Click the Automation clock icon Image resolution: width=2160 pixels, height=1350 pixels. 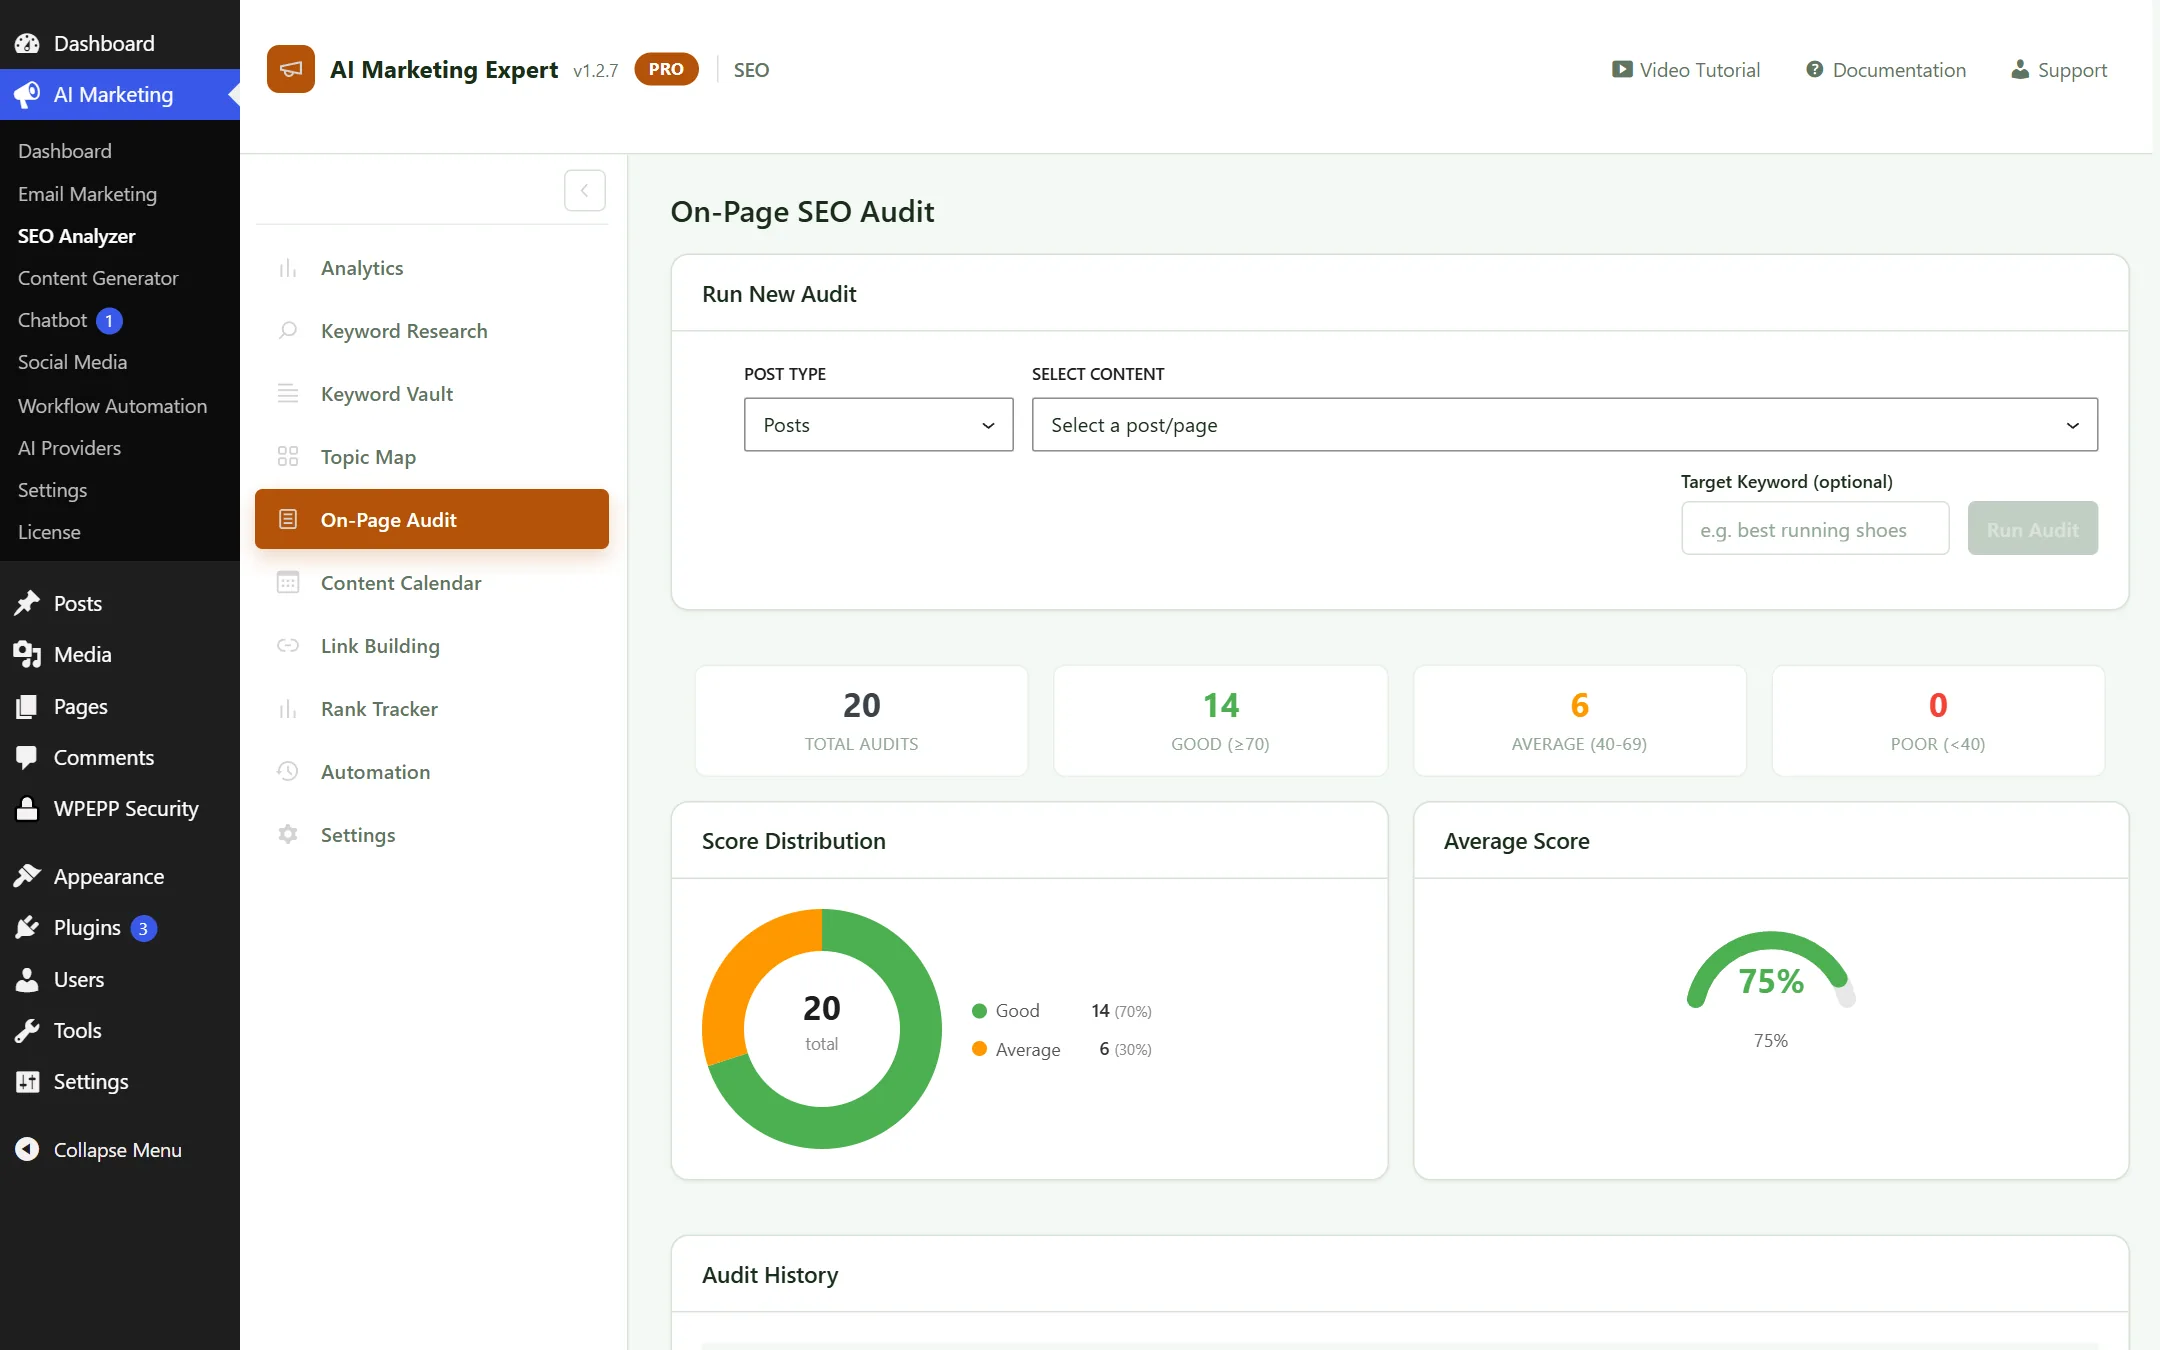[288, 772]
